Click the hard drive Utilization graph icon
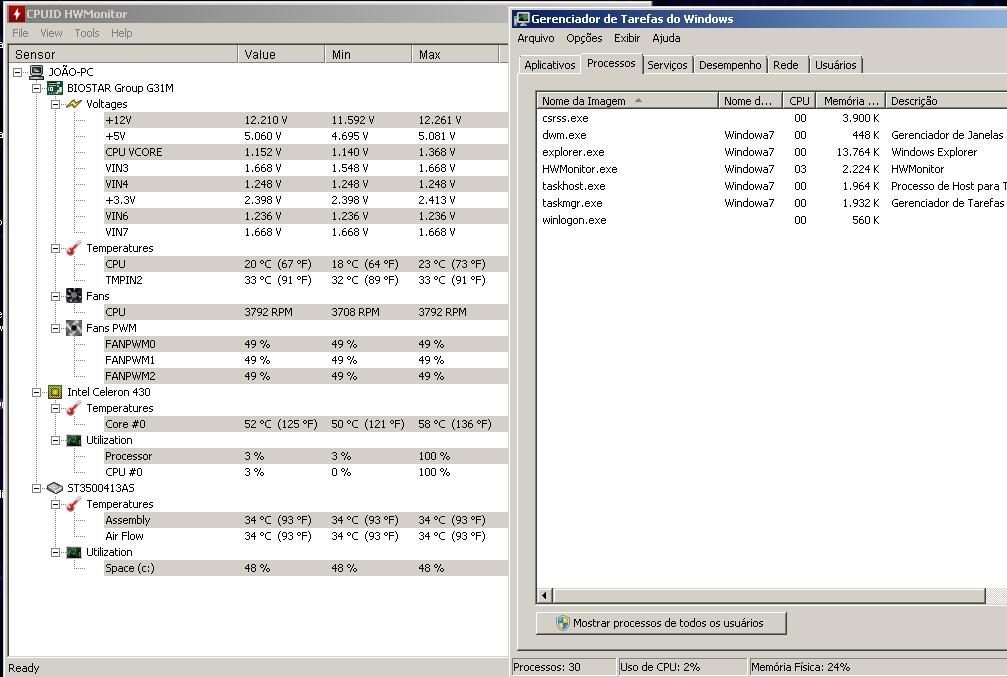The image size is (1007, 677). coord(74,552)
